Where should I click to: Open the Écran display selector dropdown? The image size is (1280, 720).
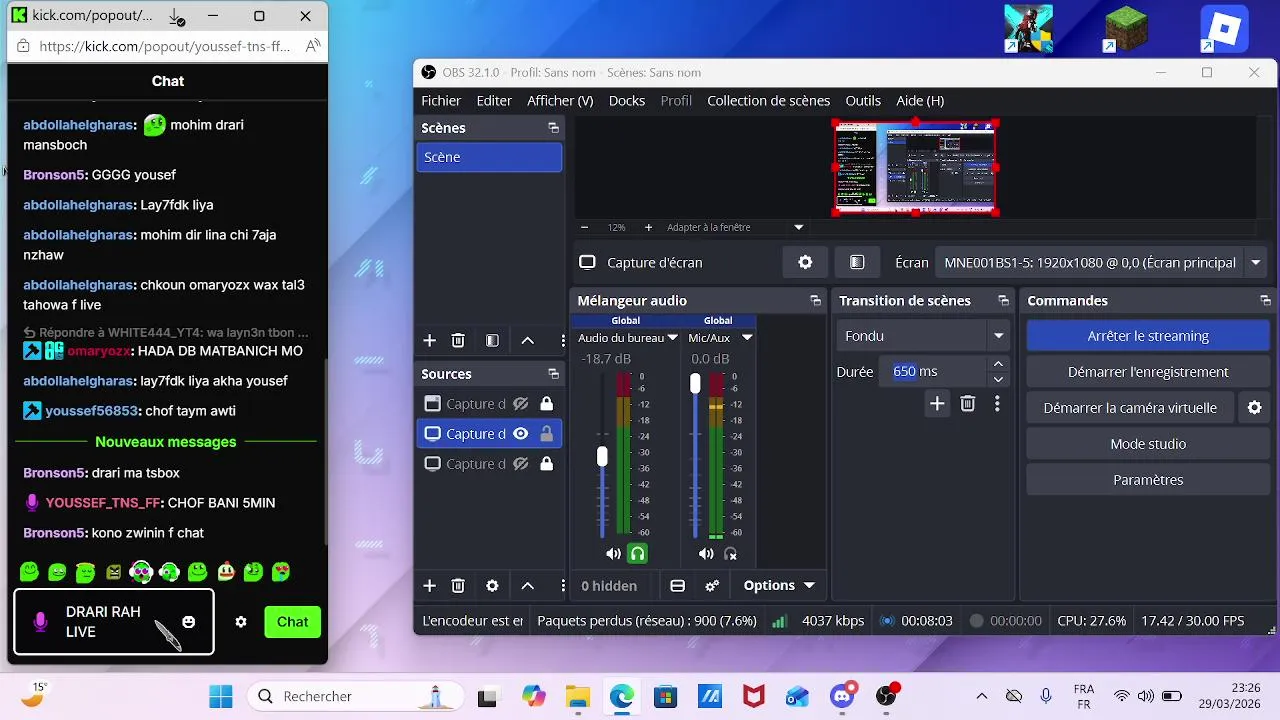click(x=1256, y=263)
